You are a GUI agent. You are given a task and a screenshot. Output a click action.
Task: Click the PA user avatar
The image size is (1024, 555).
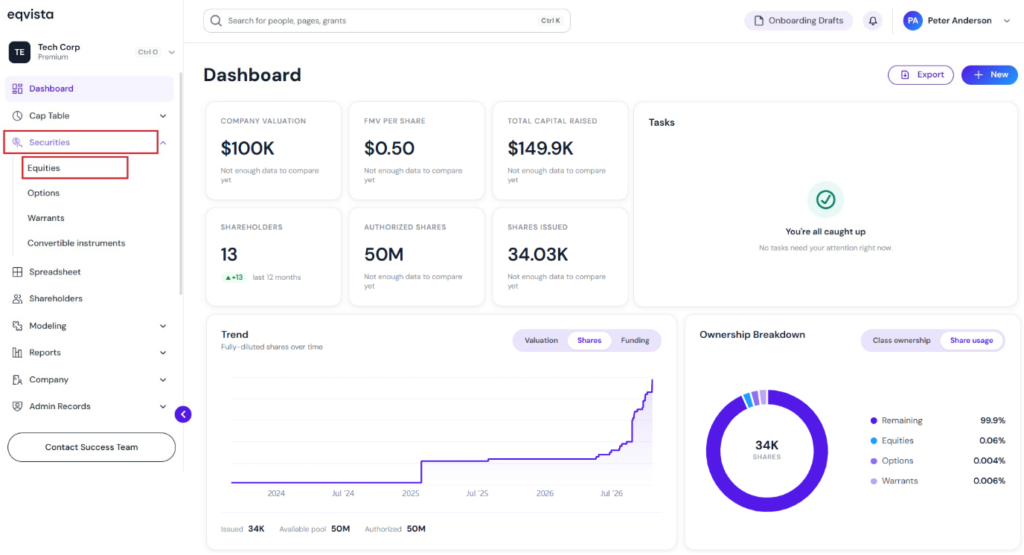(x=912, y=21)
